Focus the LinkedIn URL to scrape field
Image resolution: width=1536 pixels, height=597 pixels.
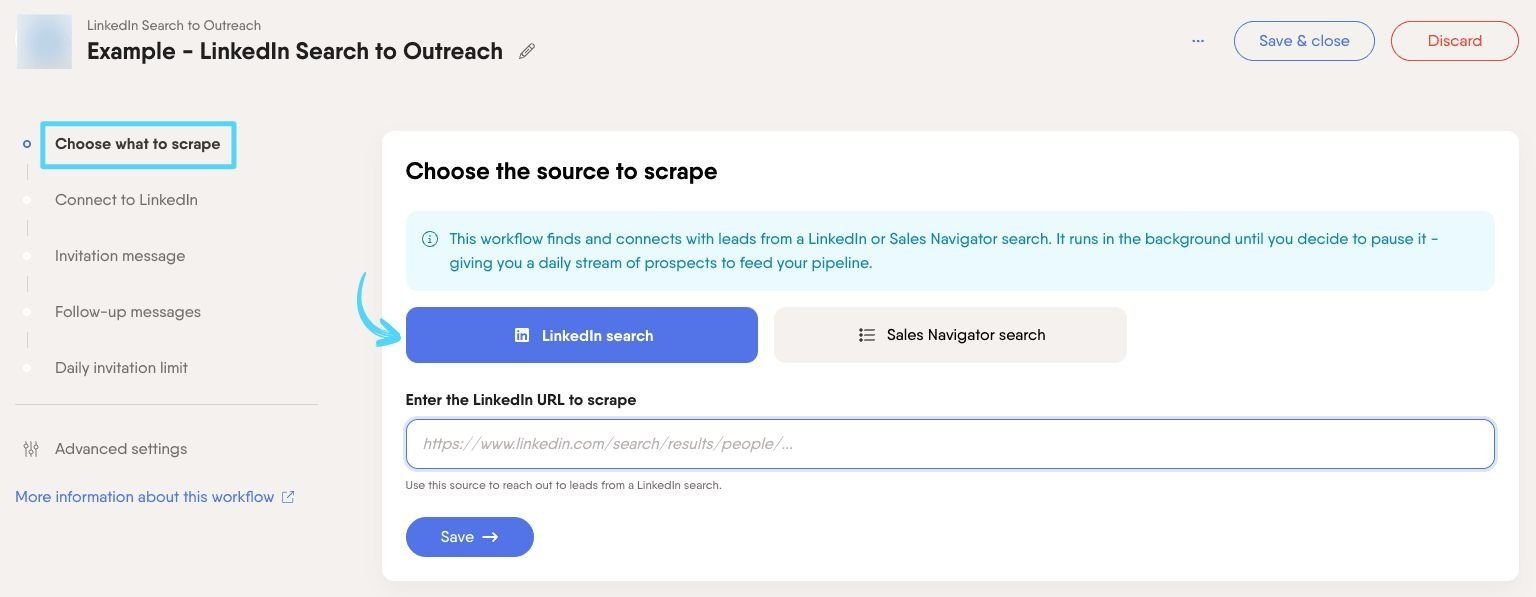click(x=950, y=444)
